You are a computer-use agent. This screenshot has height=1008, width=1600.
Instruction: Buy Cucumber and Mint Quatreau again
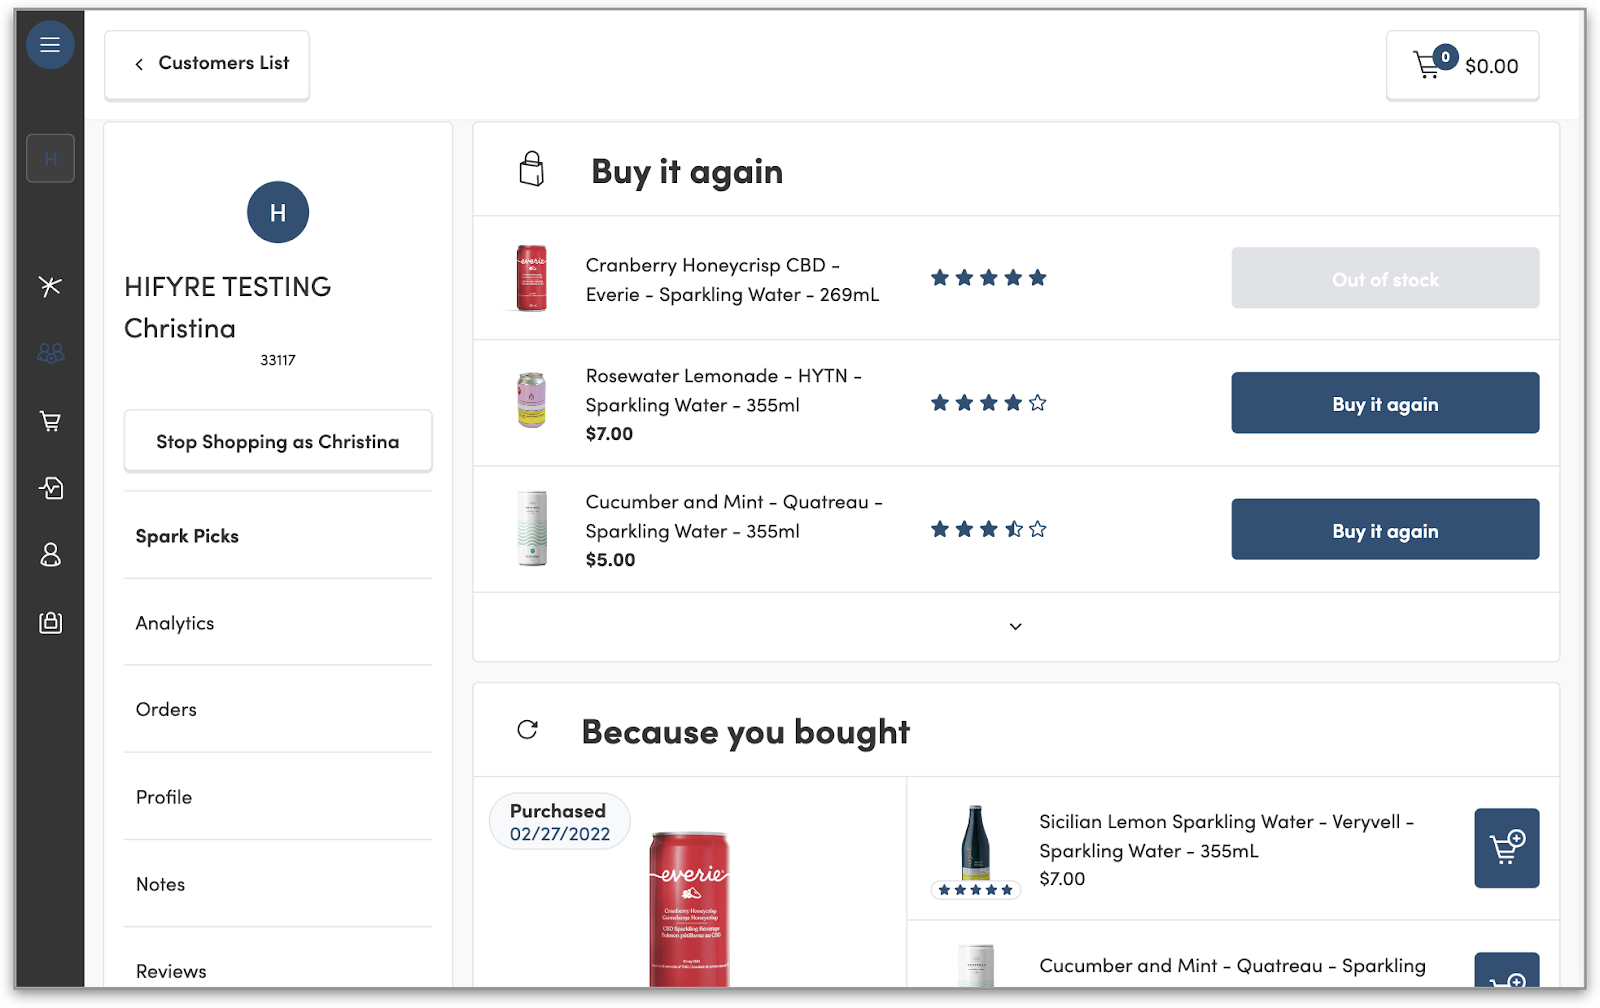(x=1384, y=530)
